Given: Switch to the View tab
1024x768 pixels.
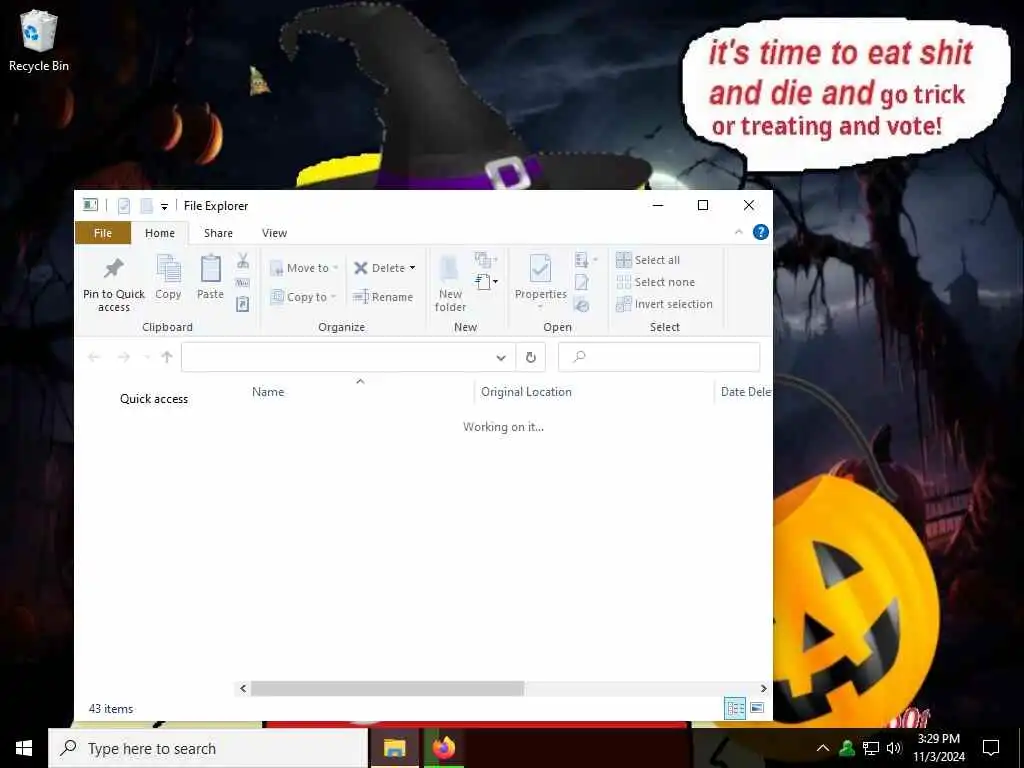Looking at the screenshot, I should tap(274, 233).
